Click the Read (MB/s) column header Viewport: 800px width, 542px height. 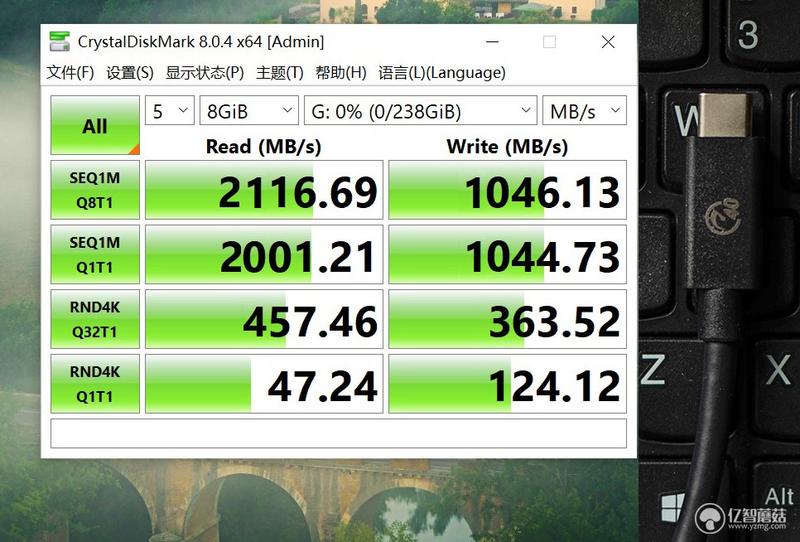point(264,147)
